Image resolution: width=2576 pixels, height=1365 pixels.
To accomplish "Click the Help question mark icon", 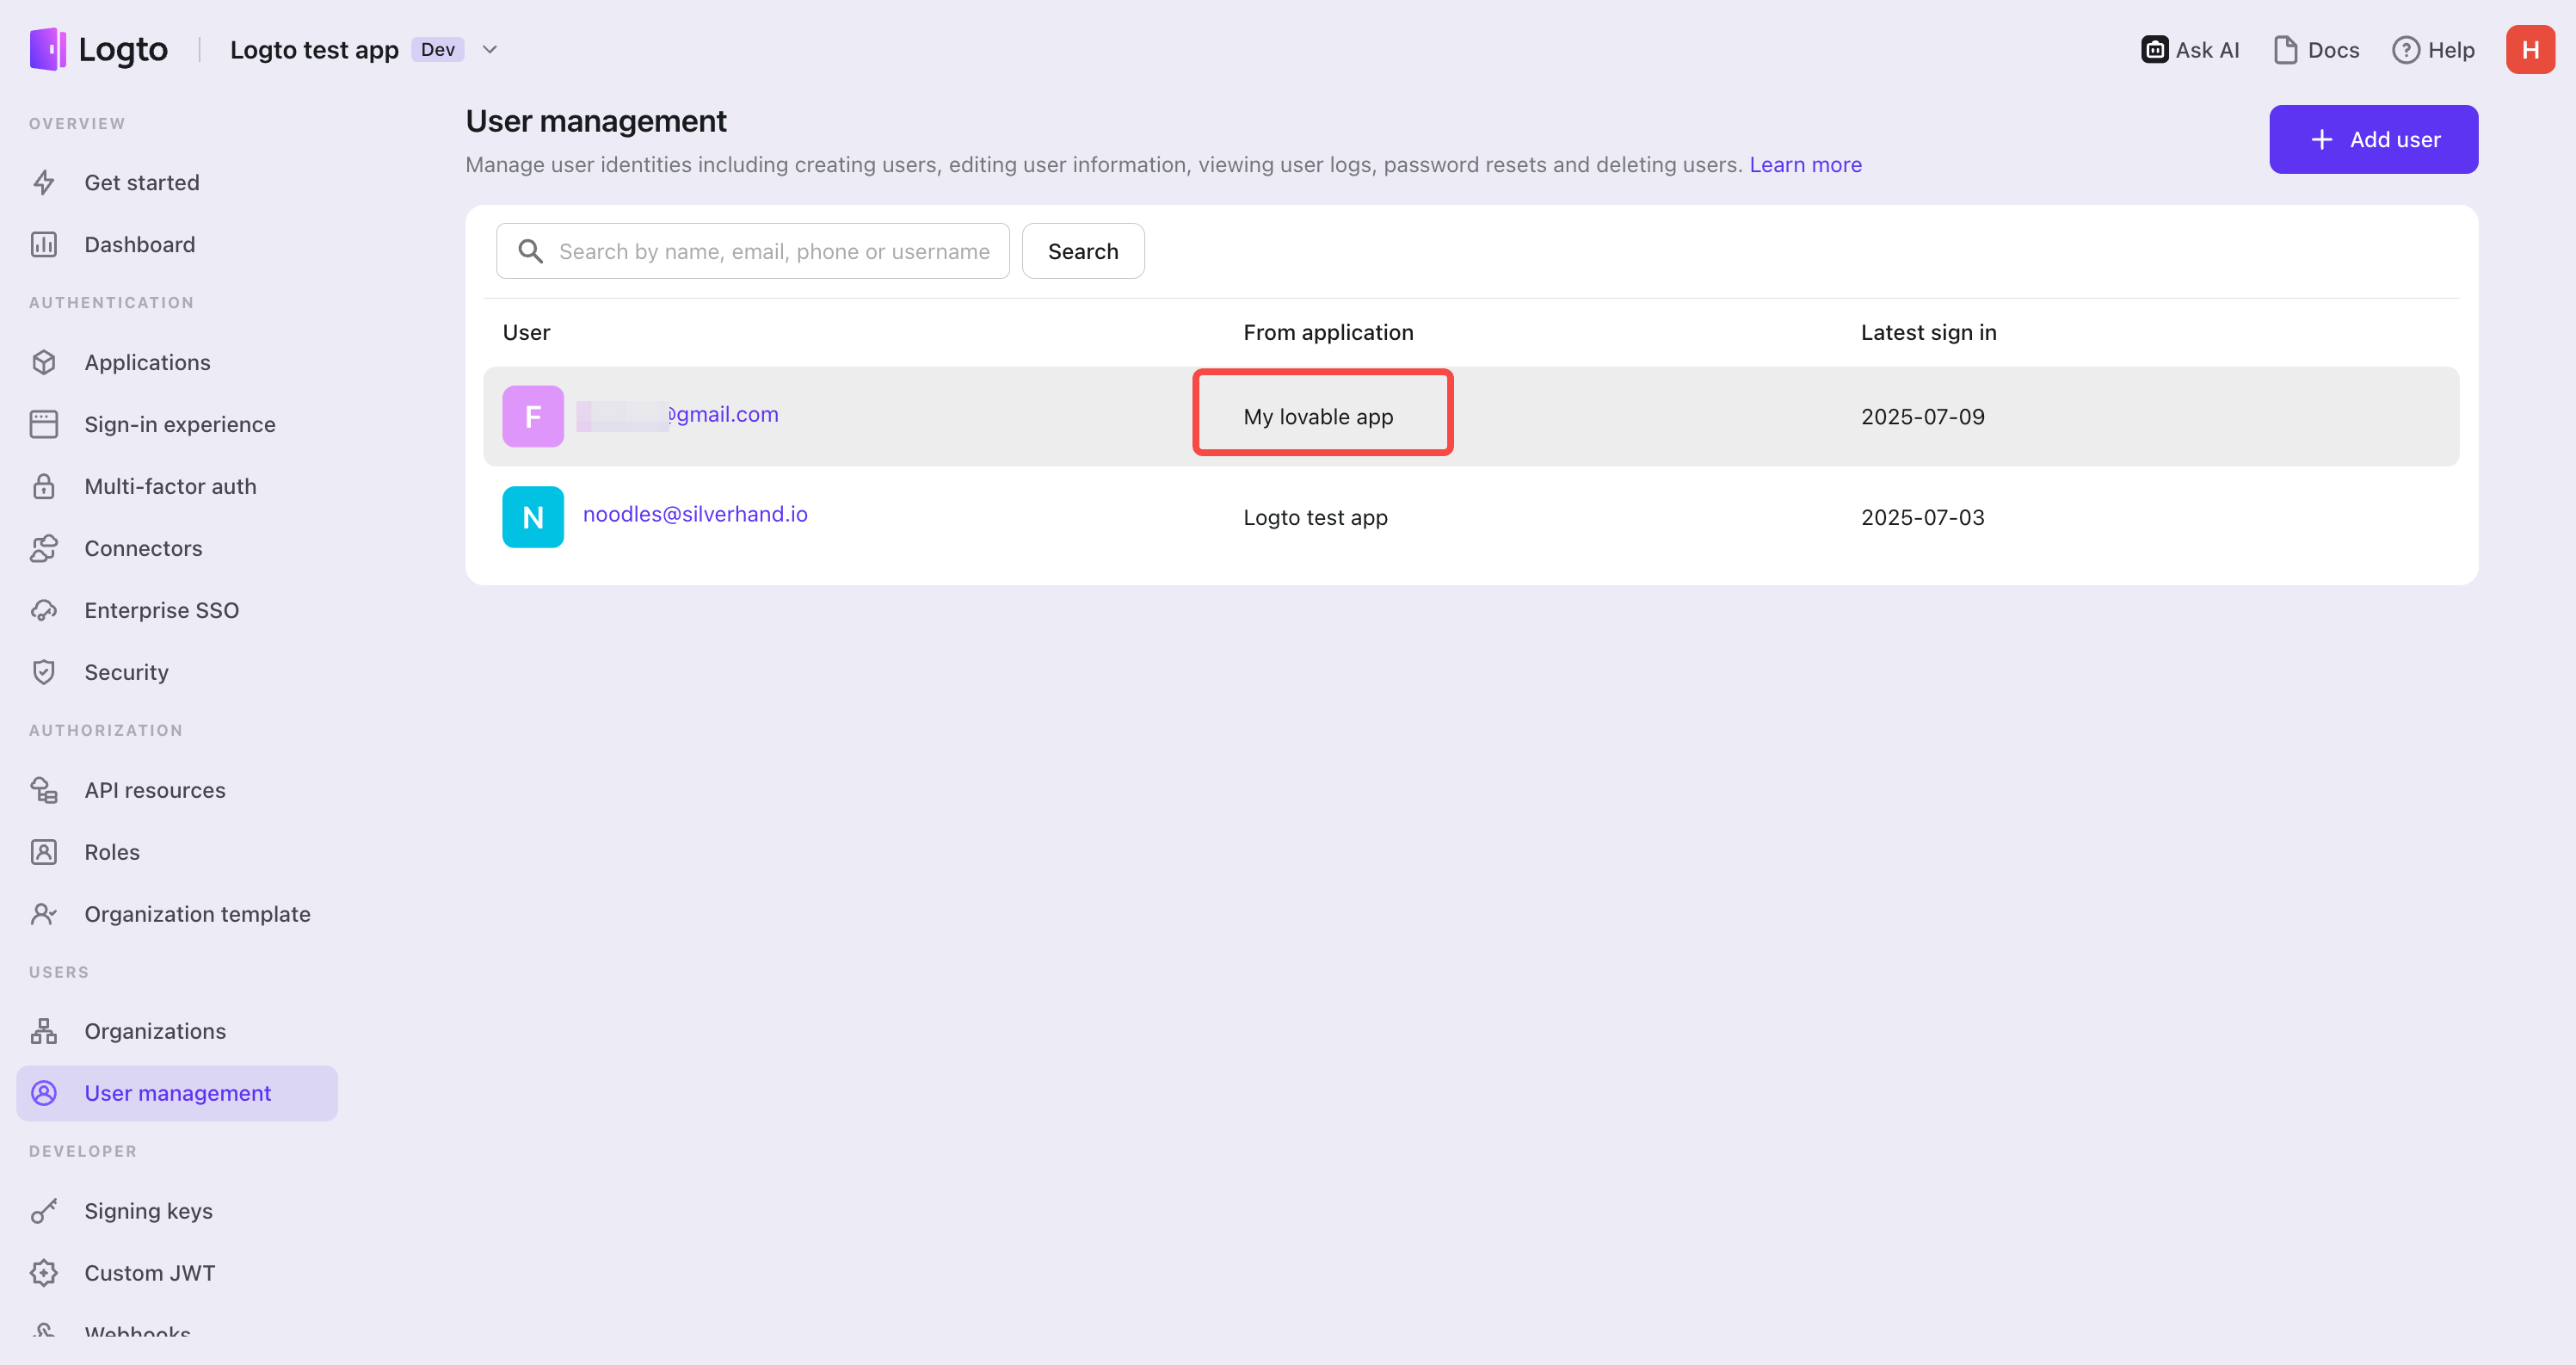I will pyautogui.click(x=2405, y=49).
